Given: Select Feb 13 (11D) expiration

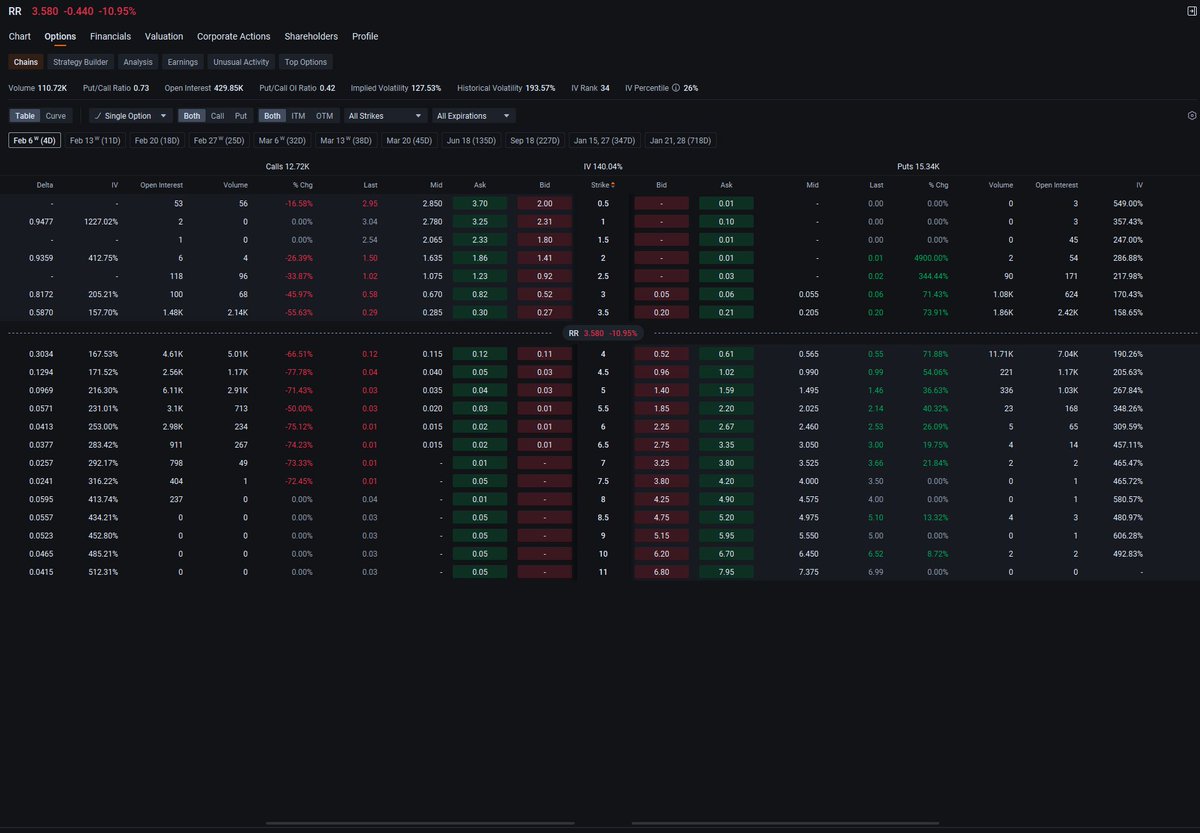Looking at the screenshot, I should pos(95,141).
